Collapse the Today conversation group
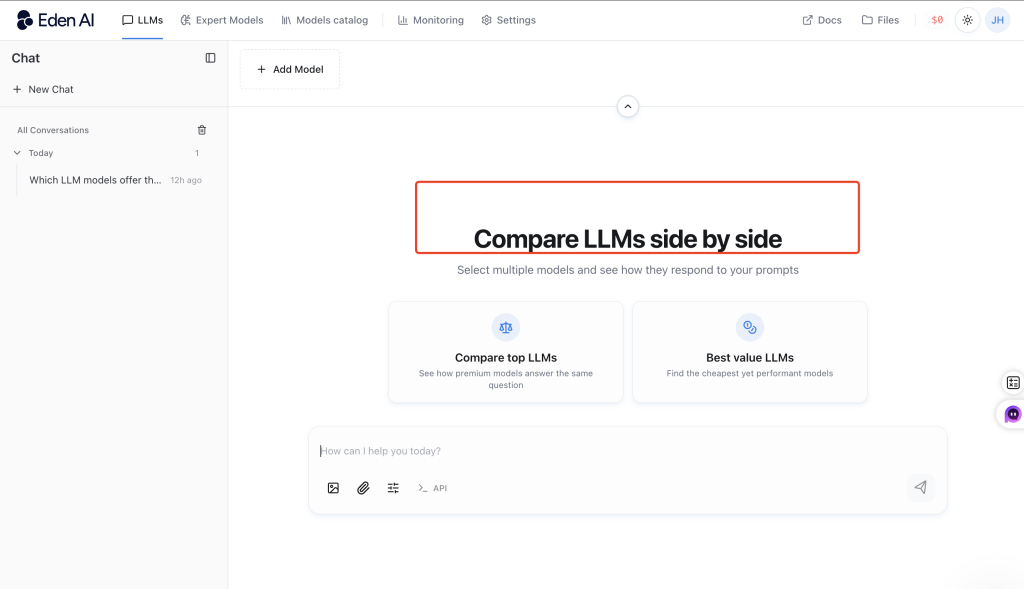This screenshot has height=589, width=1024. (x=17, y=153)
